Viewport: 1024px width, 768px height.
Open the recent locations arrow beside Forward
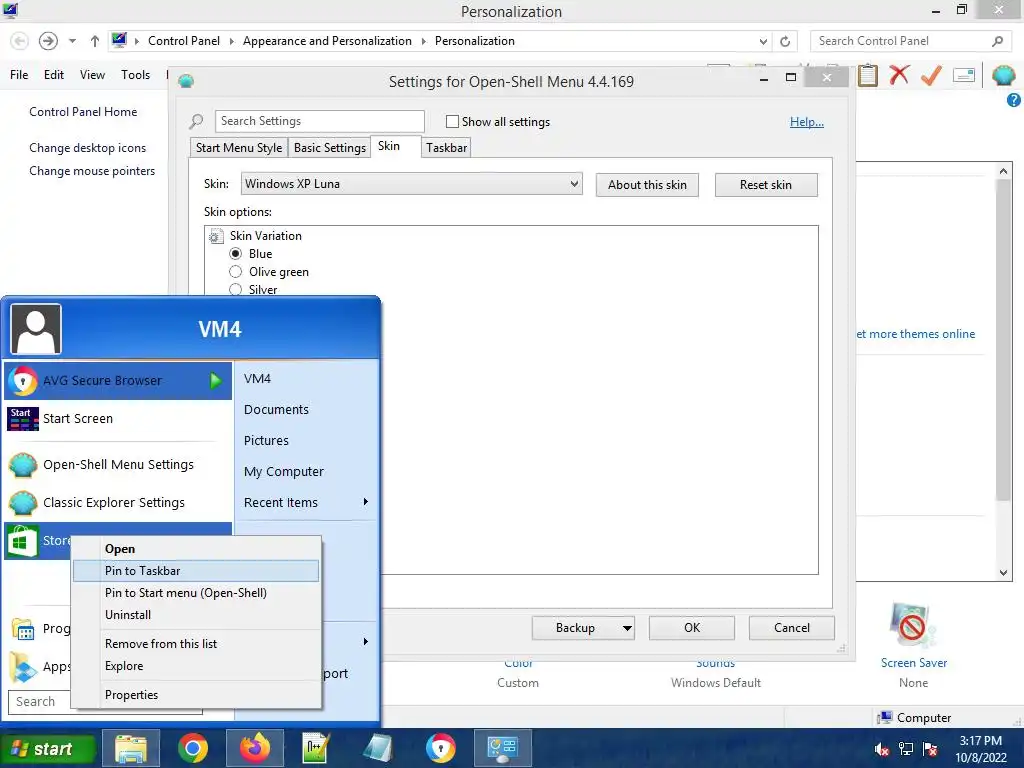(x=72, y=41)
